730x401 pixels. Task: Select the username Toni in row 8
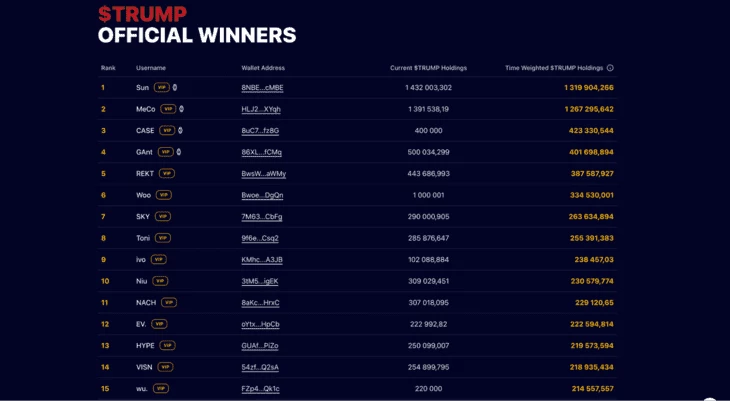click(143, 238)
